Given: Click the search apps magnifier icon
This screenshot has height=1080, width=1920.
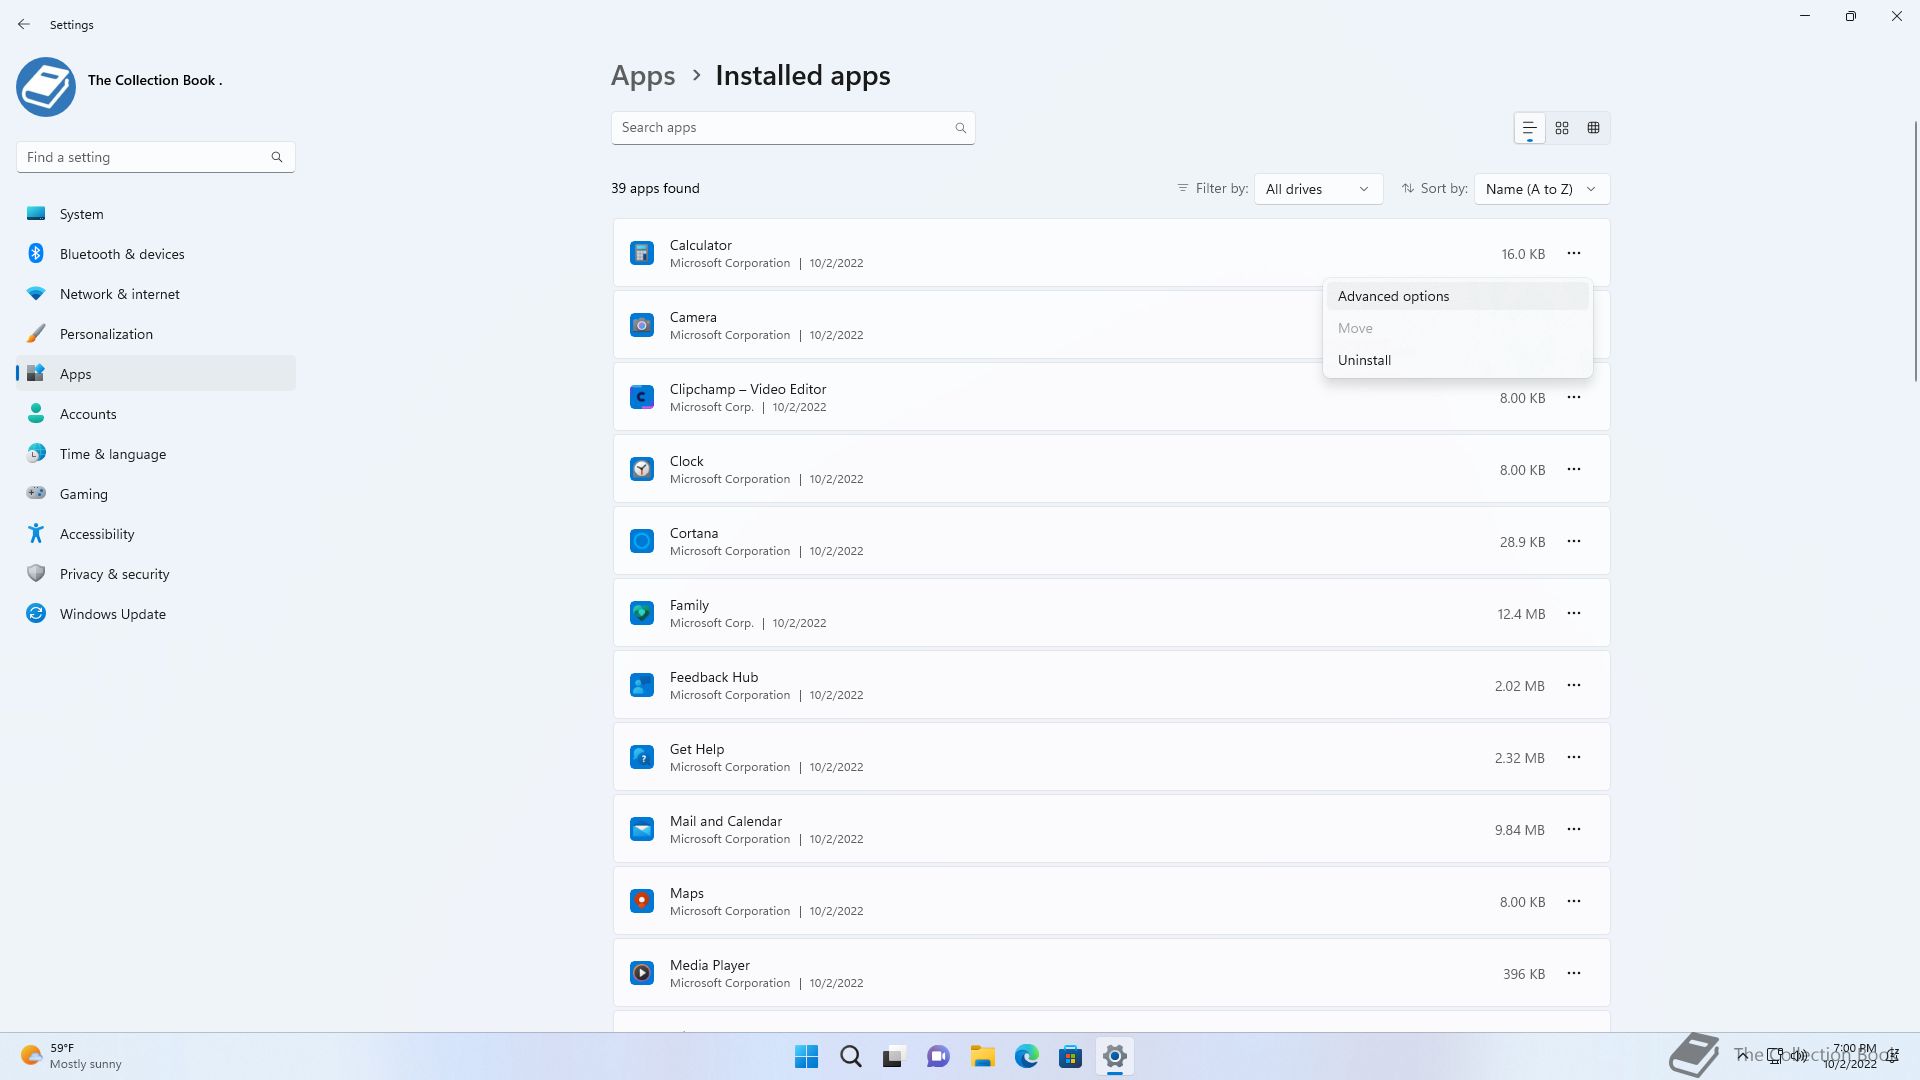Looking at the screenshot, I should pos(960,128).
